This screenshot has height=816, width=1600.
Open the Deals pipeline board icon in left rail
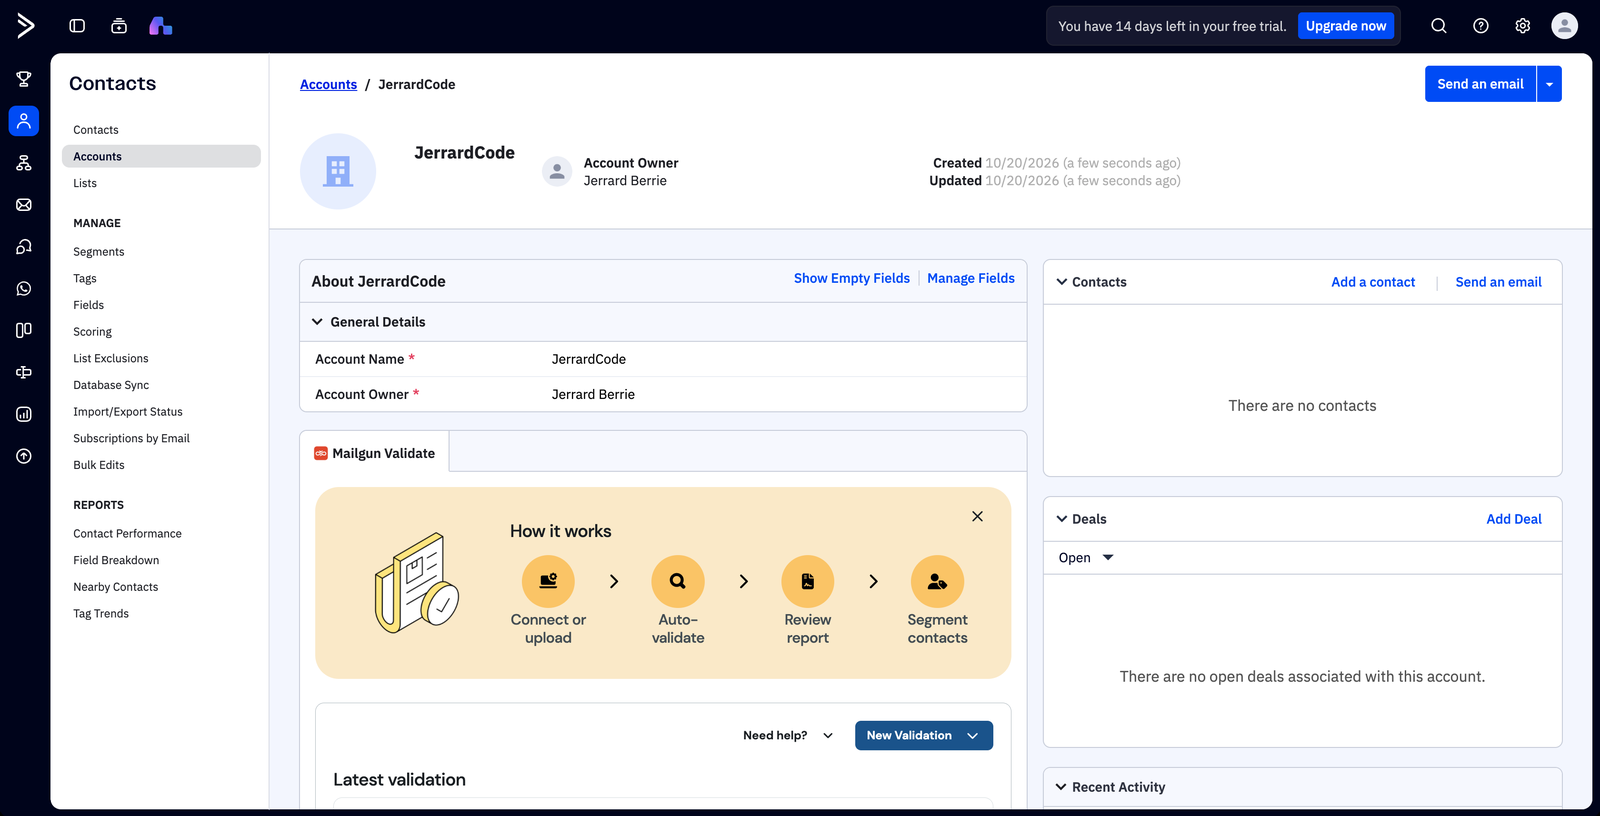pos(24,330)
